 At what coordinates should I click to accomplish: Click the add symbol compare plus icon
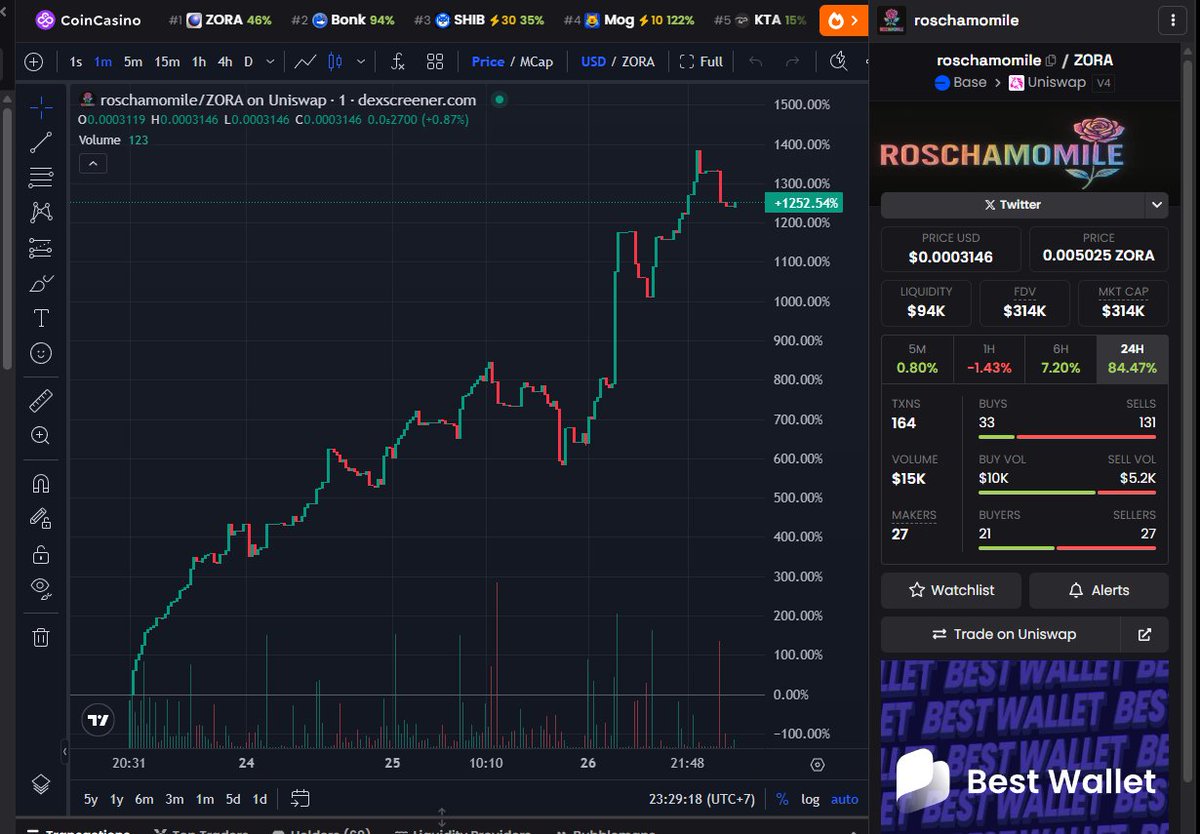coord(34,62)
